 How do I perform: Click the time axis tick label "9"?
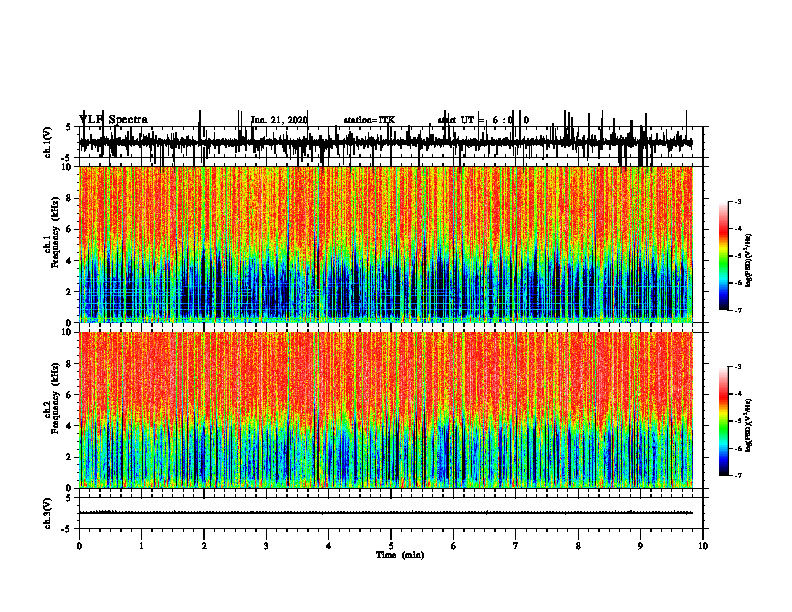(640, 546)
